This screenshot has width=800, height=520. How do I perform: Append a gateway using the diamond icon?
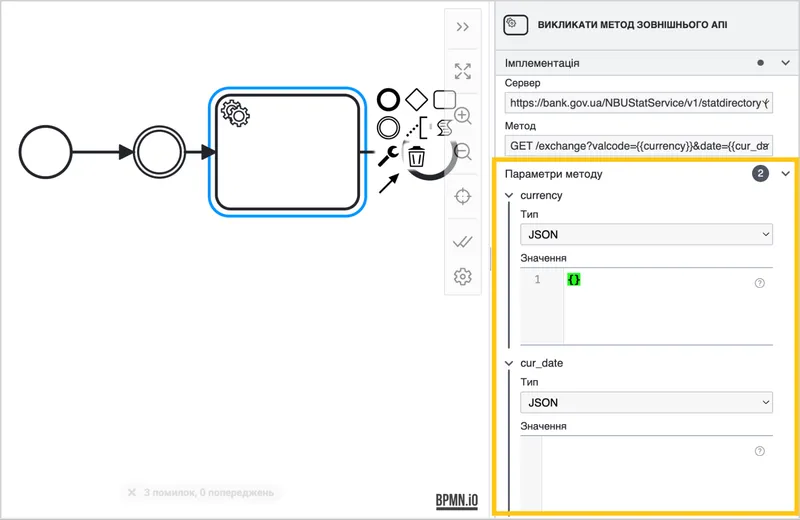[416, 100]
